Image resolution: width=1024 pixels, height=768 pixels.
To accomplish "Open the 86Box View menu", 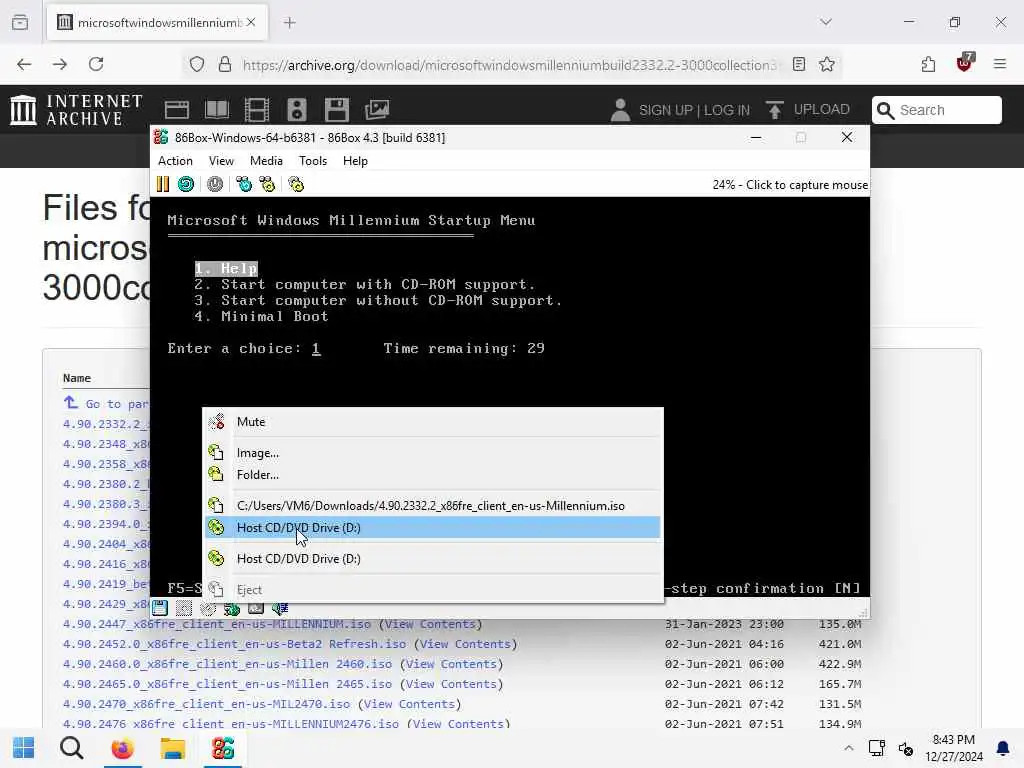I will tap(221, 161).
